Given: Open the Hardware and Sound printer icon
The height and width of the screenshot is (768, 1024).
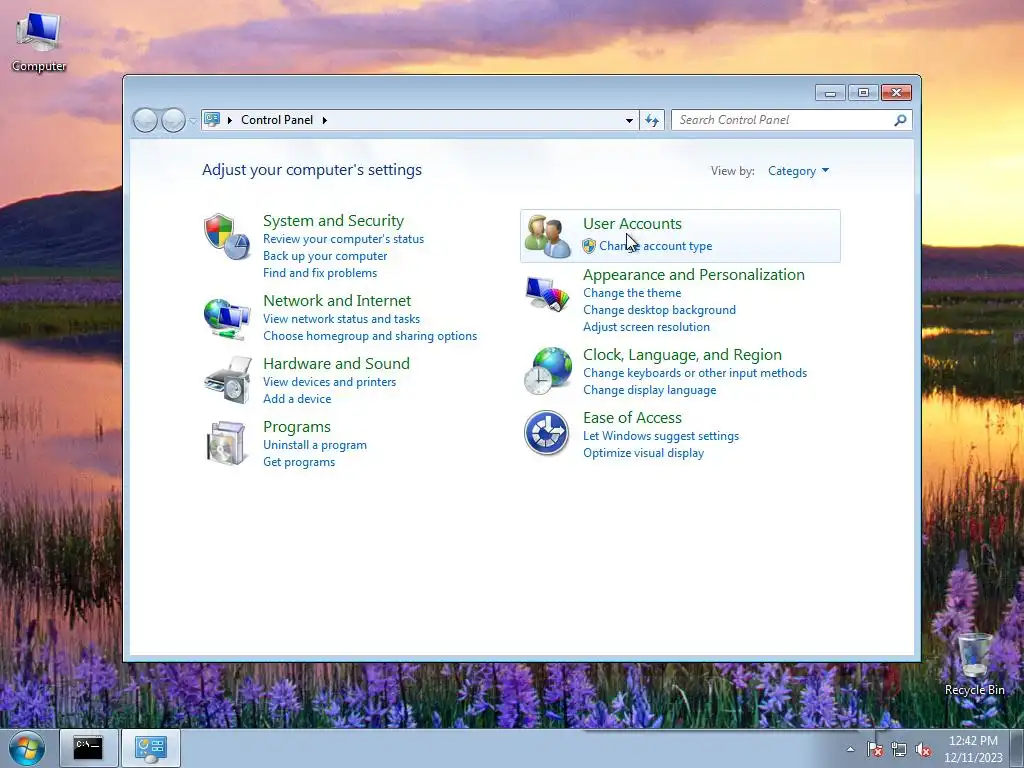Looking at the screenshot, I should point(227,380).
